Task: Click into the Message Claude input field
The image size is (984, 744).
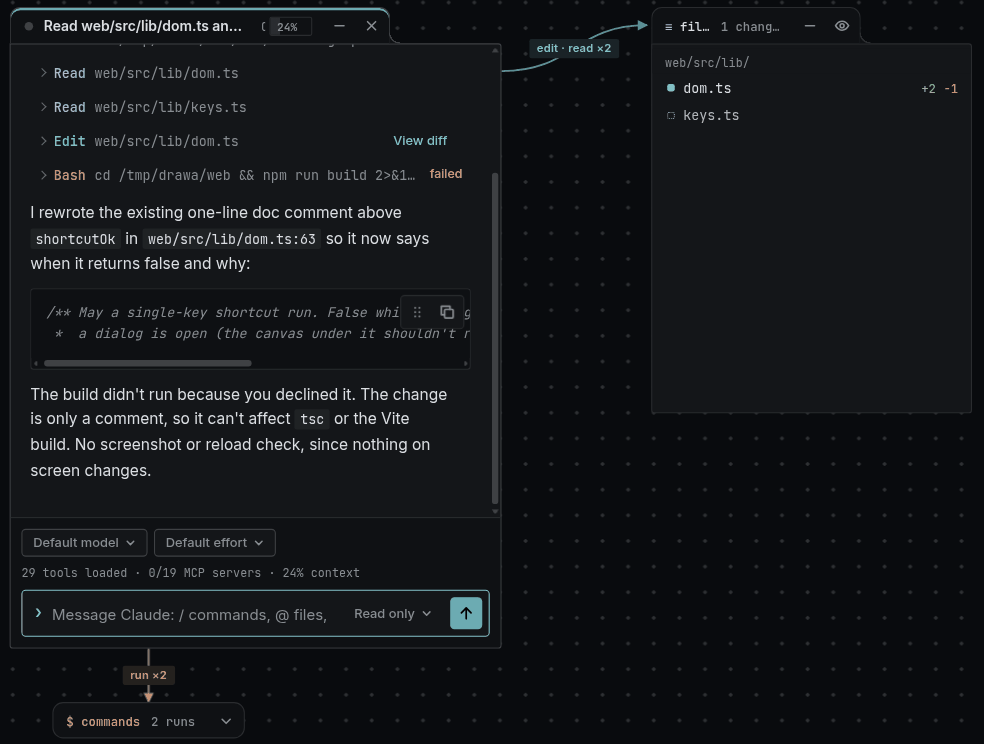Action: point(190,615)
